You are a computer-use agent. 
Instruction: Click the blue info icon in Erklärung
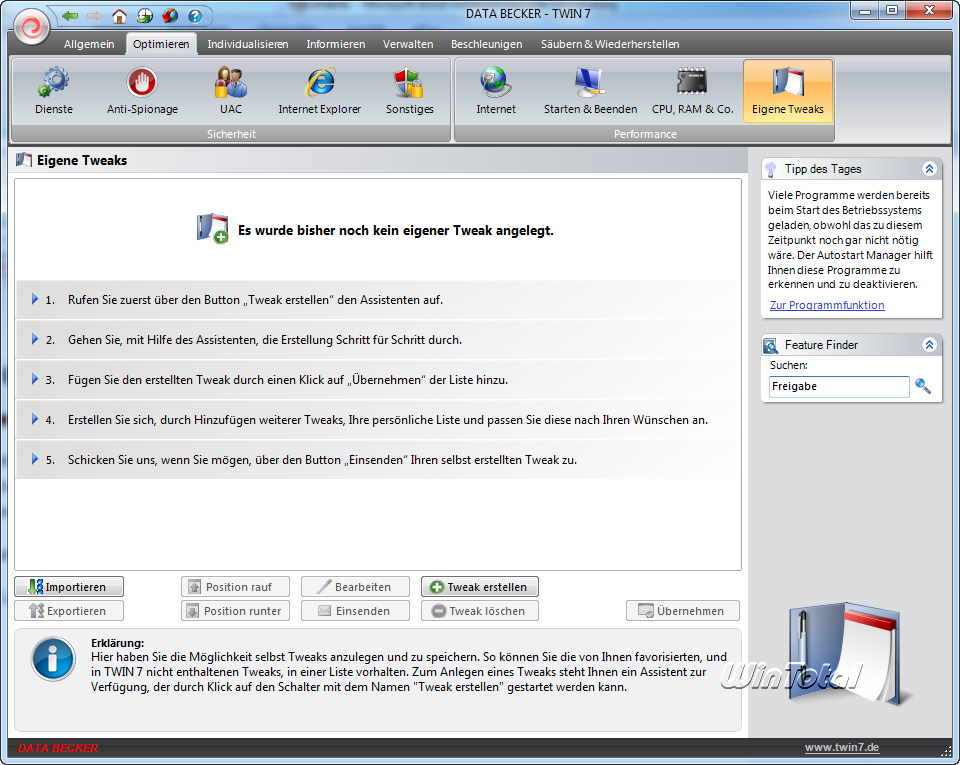pyautogui.click(x=53, y=659)
